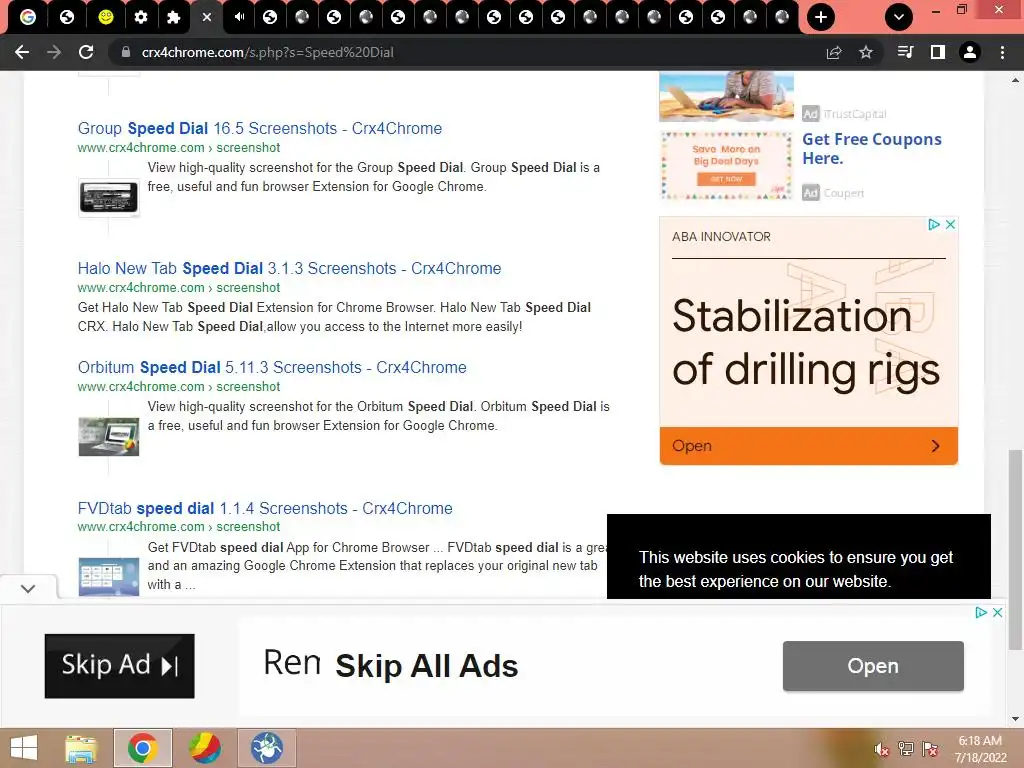This screenshot has width=1024, height=768.
Task: Close the bottom banner ad
Action: coord(997,613)
